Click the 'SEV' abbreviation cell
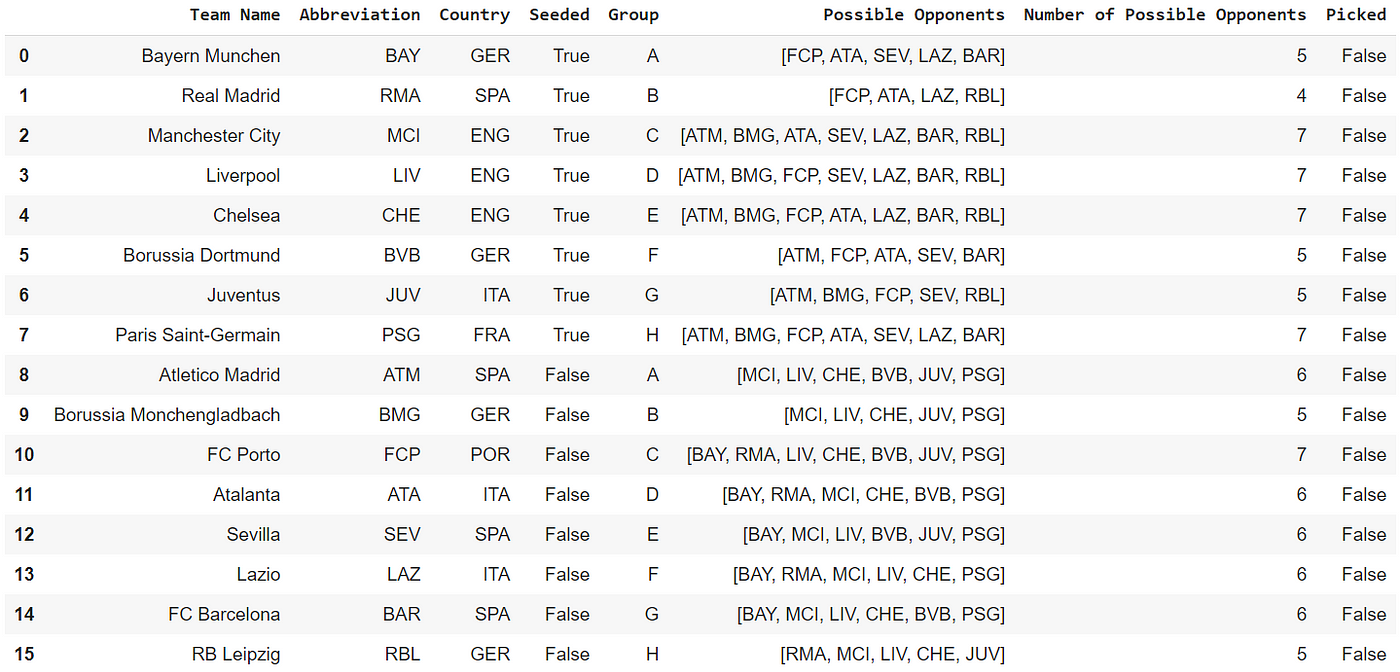Viewport: 1400px width, 672px height. [x=402, y=535]
